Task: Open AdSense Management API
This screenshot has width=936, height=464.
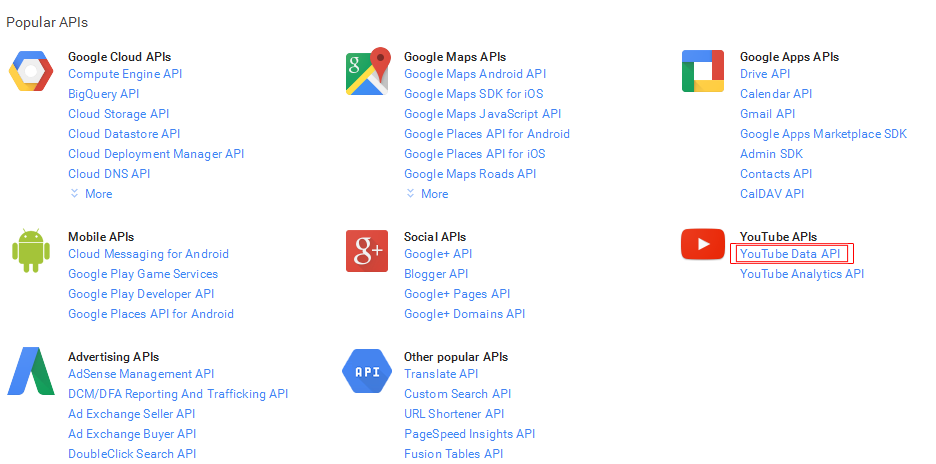Action: [x=141, y=374]
